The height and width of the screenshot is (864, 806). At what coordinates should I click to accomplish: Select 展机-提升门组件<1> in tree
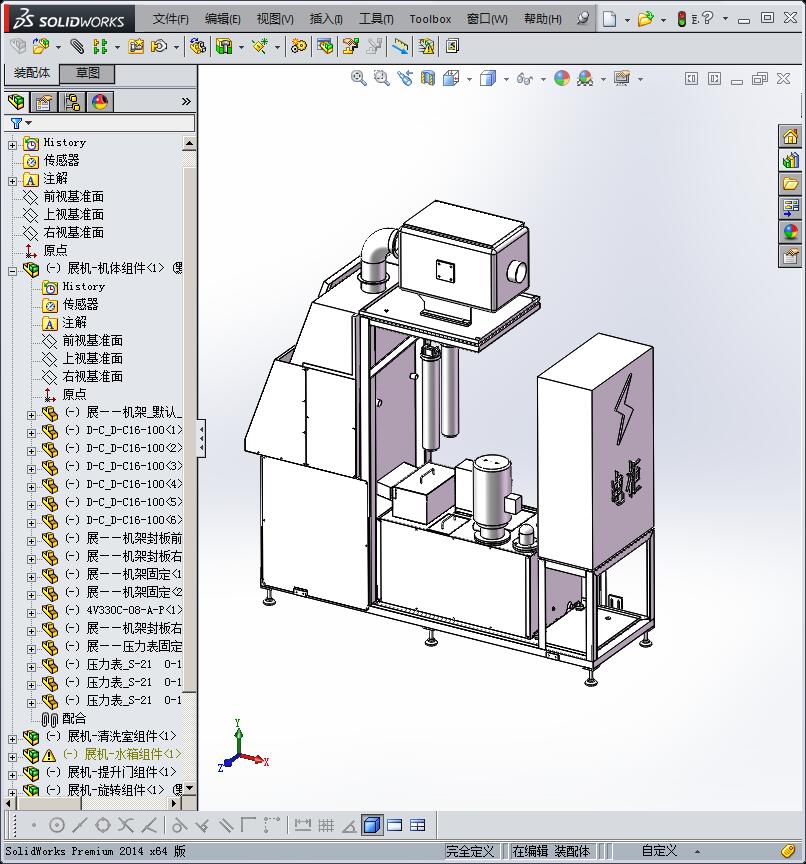(x=121, y=772)
